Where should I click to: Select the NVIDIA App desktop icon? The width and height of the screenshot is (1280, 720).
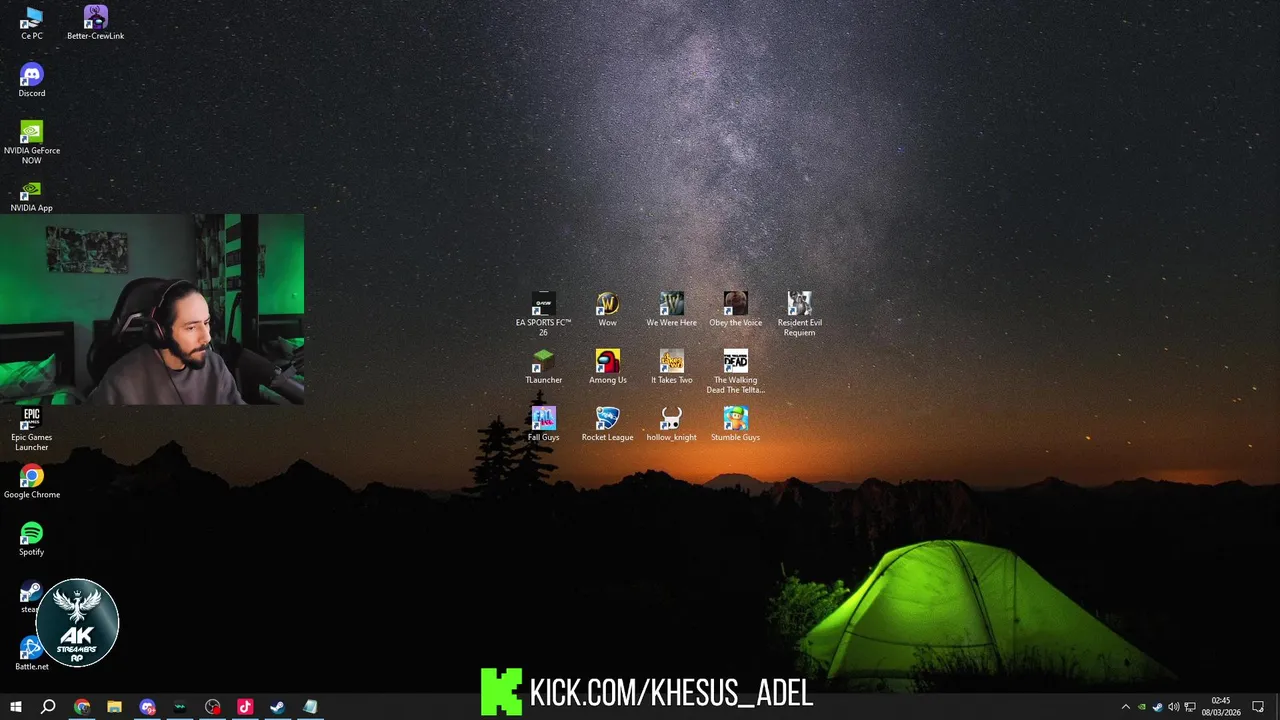pyautogui.click(x=31, y=195)
